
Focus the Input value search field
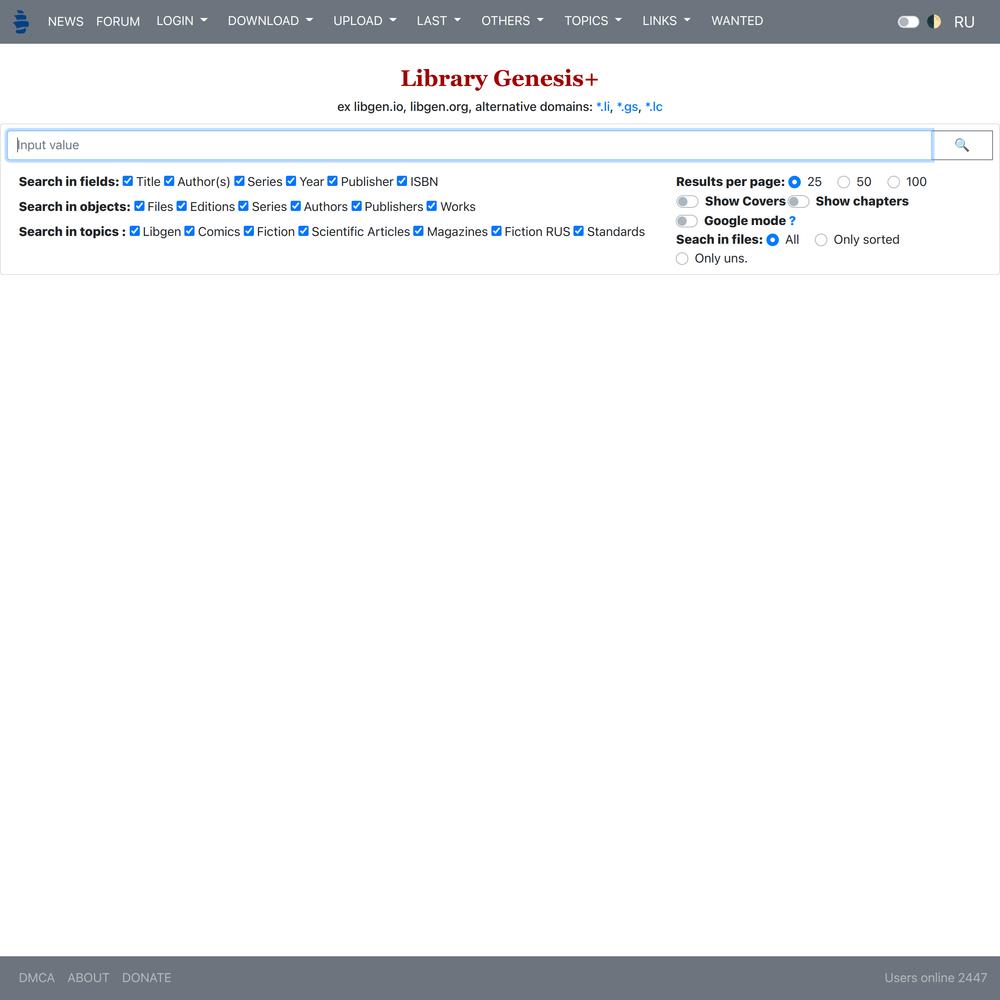tap(469, 145)
